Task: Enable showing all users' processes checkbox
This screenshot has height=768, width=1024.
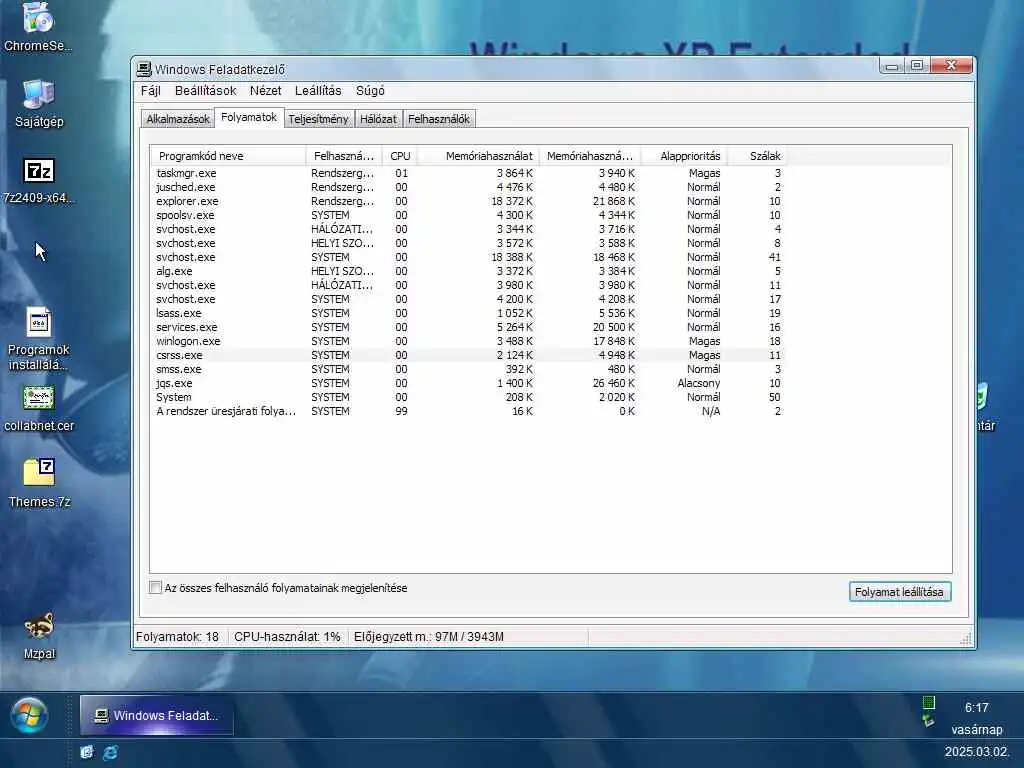Action: pyautogui.click(x=155, y=587)
